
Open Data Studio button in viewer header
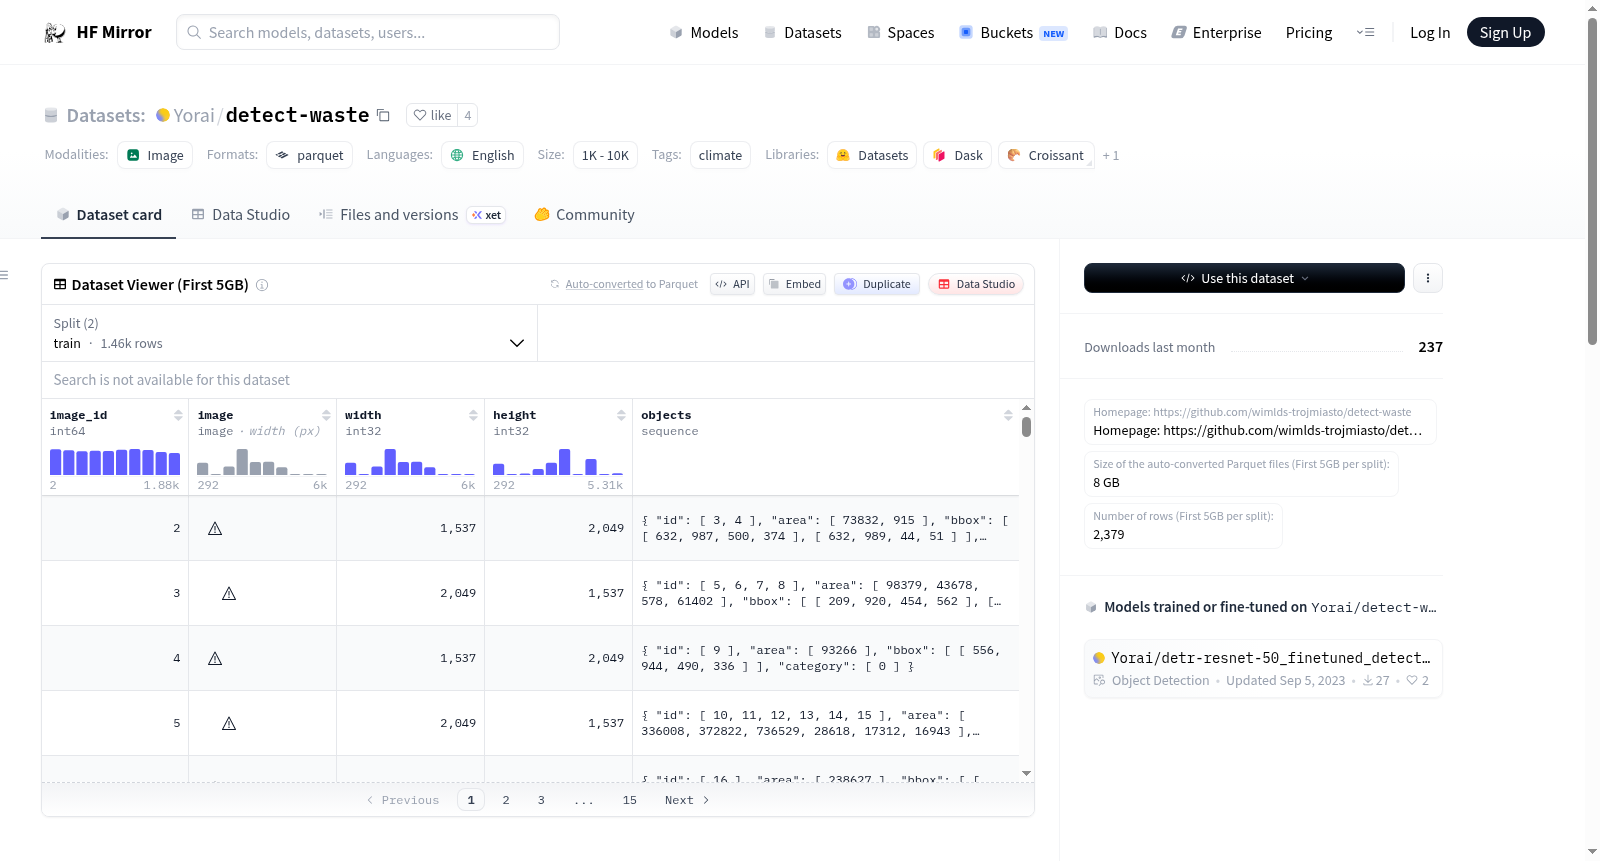[x=975, y=284]
